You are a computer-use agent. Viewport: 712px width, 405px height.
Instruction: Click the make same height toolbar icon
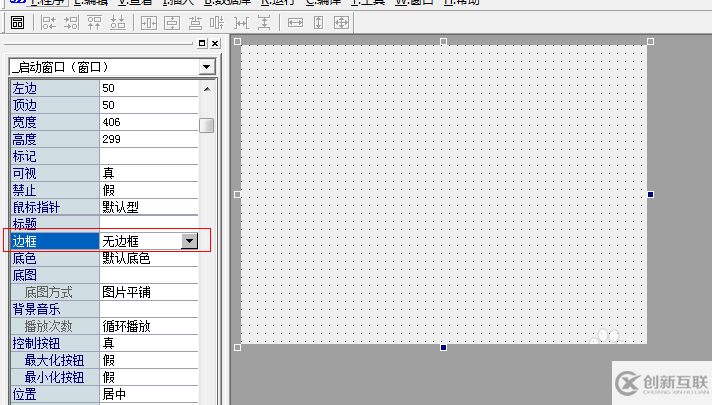pos(318,22)
